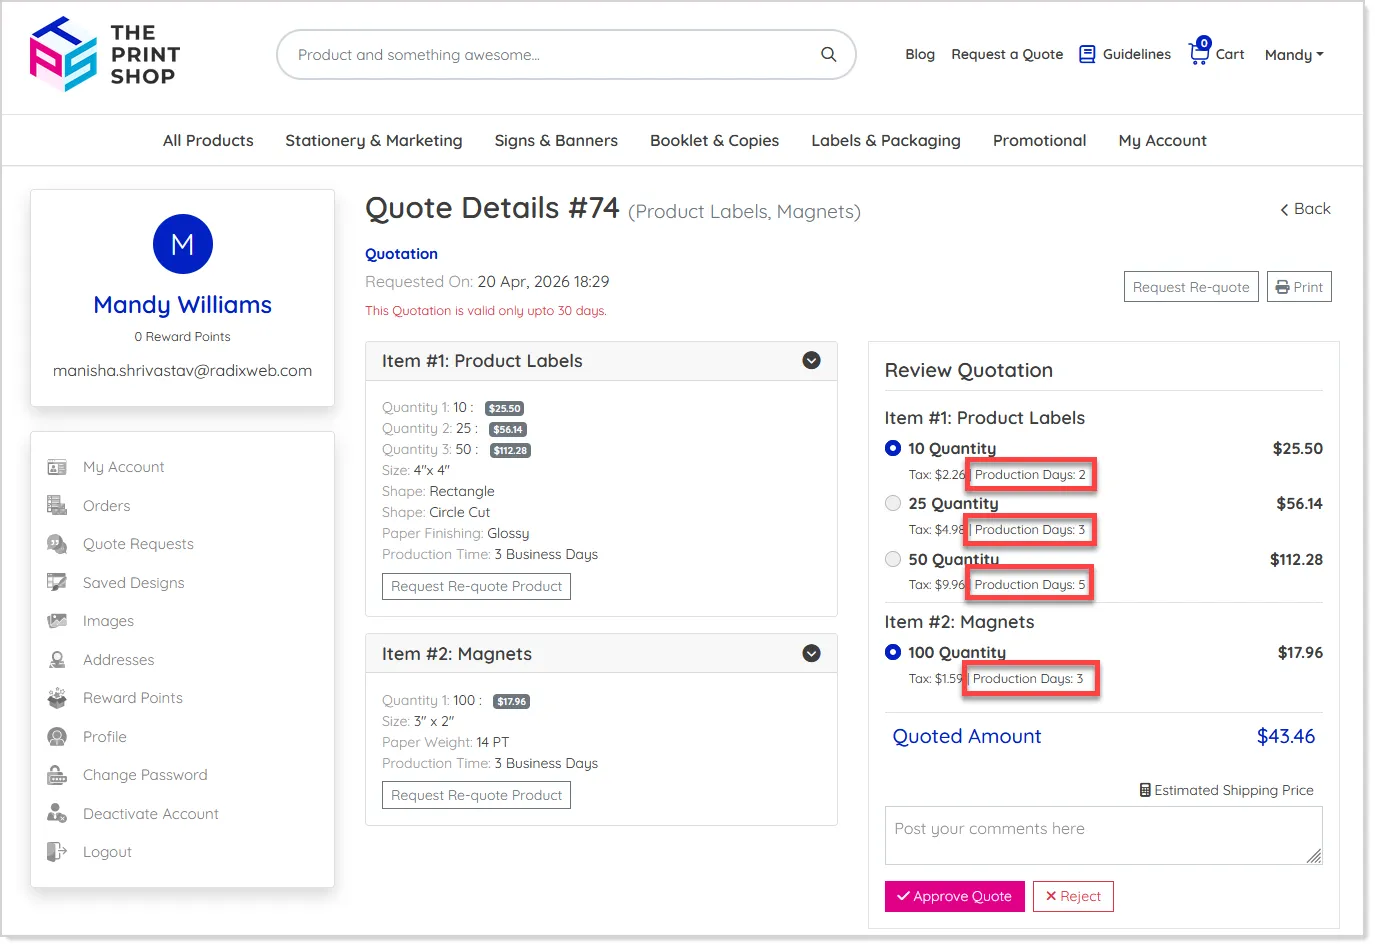
Task: Click the Approve Quote button
Action: [x=955, y=896]
